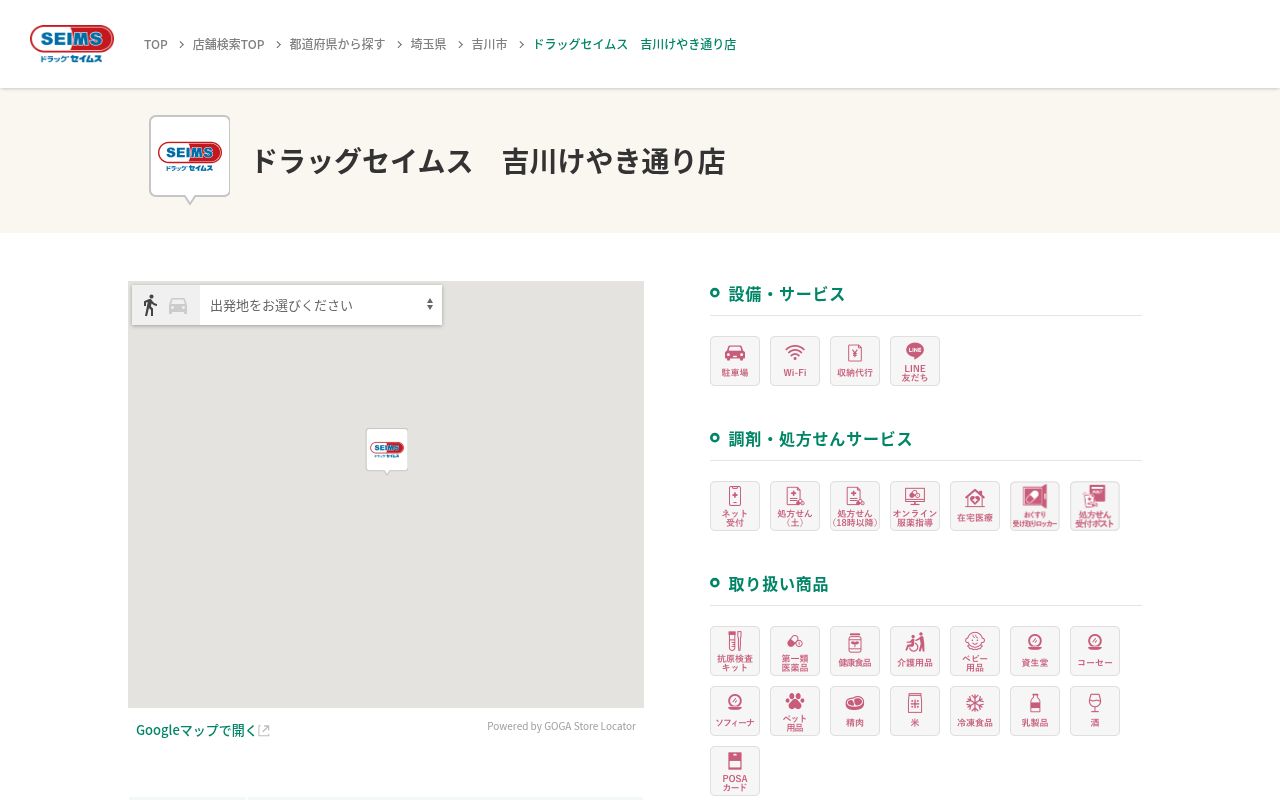The image size is (1280, 800).
Task: Click the LINE友だち icon
Action: pos(915,361)
